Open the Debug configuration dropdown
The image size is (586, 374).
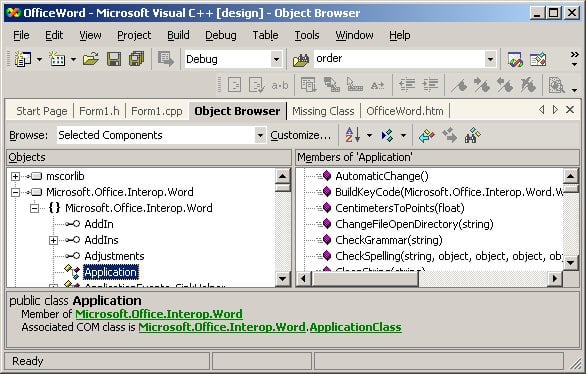[276, 59]
